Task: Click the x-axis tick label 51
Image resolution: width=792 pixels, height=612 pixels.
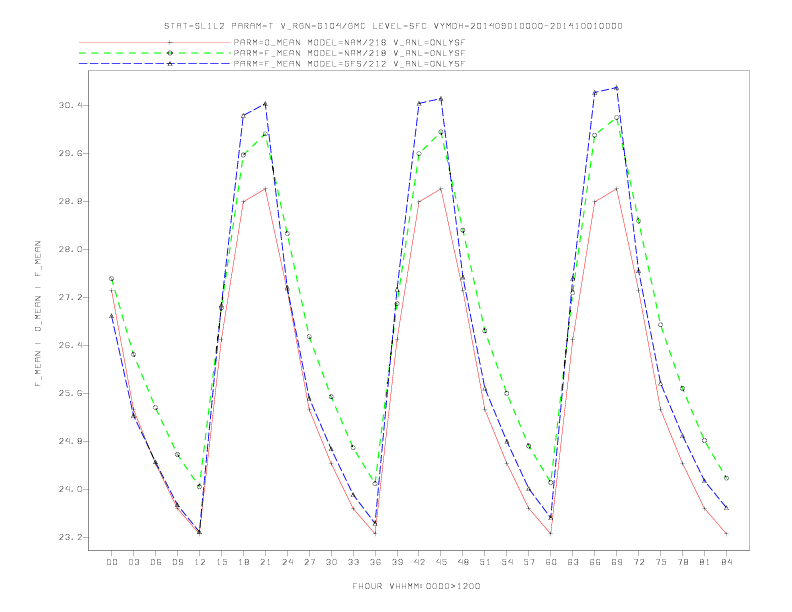Action: click(x=485, y=562)
